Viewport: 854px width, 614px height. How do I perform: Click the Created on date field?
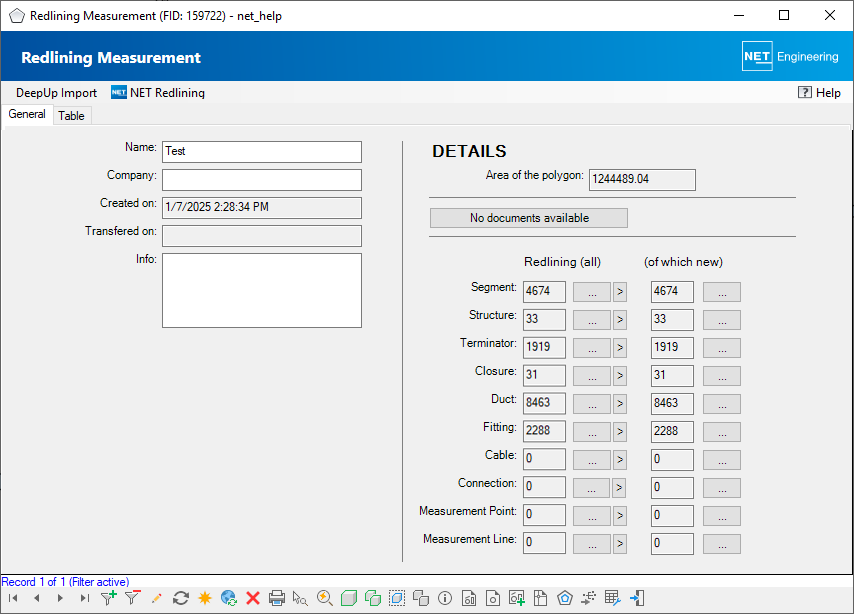coord(262,208)
